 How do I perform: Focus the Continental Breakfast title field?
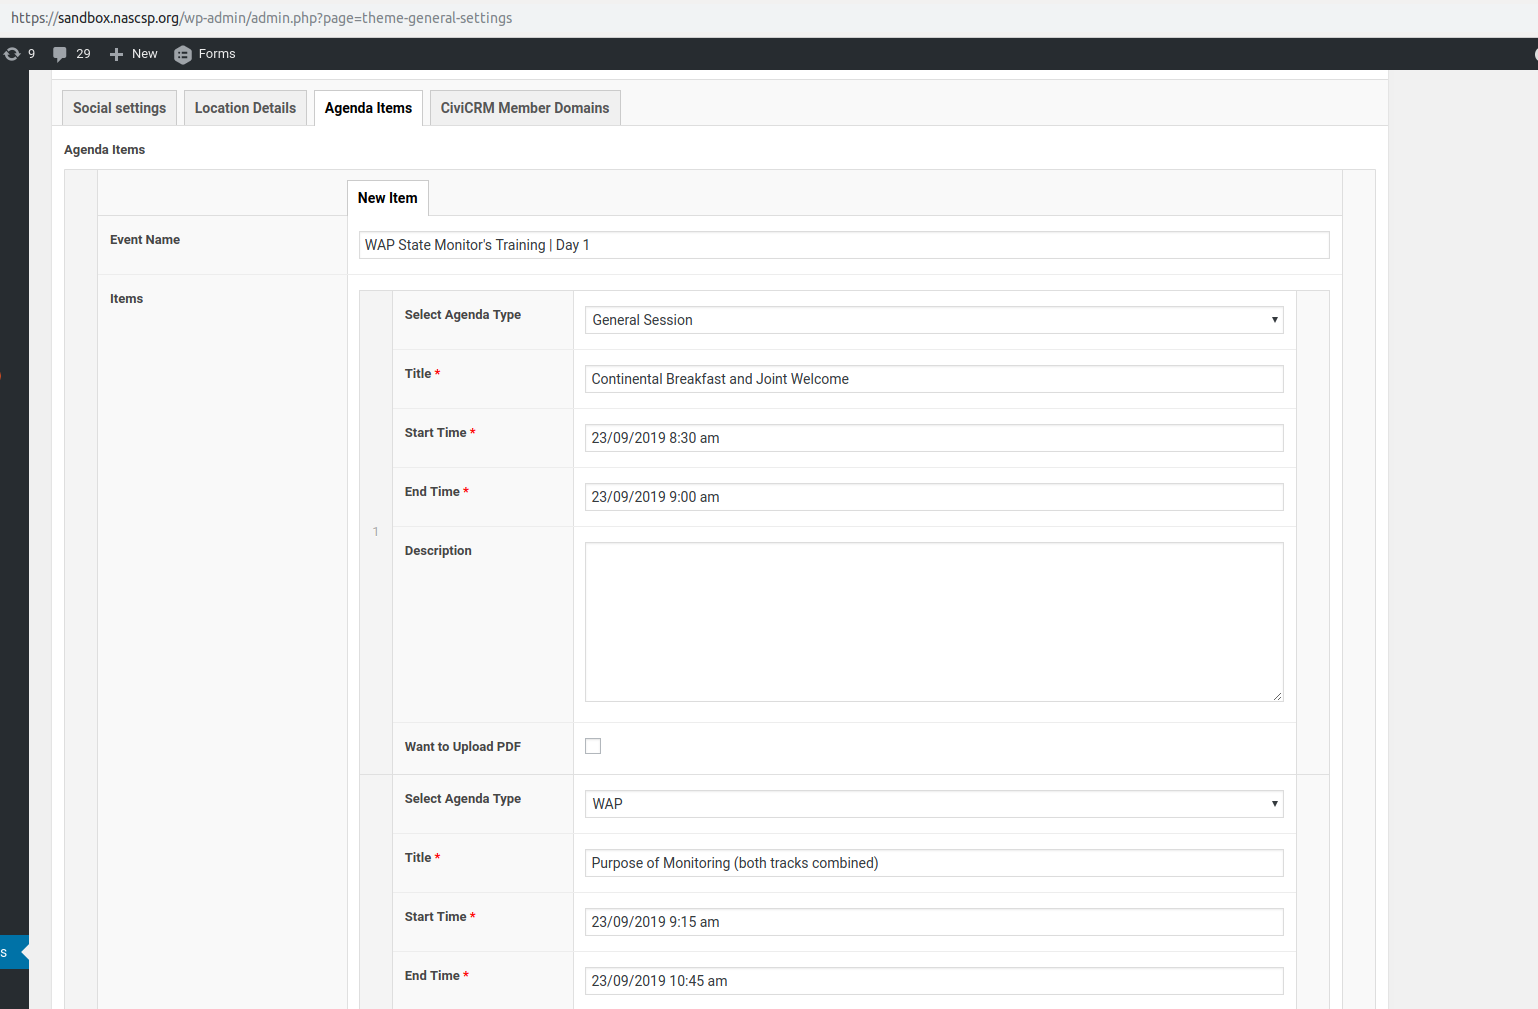click(x=933, y=379)
